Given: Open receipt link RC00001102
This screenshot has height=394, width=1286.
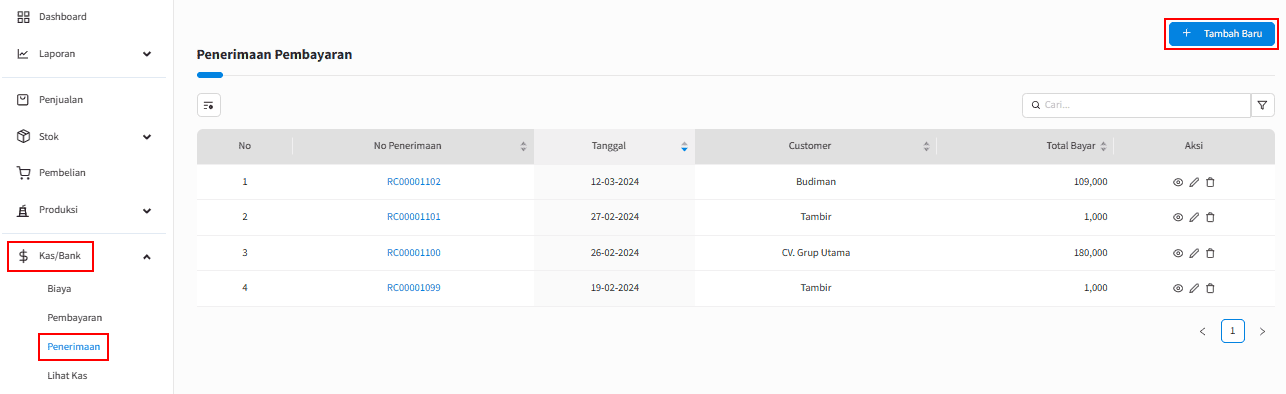Looking at the screenshot, I should click(x=414, y=182).
